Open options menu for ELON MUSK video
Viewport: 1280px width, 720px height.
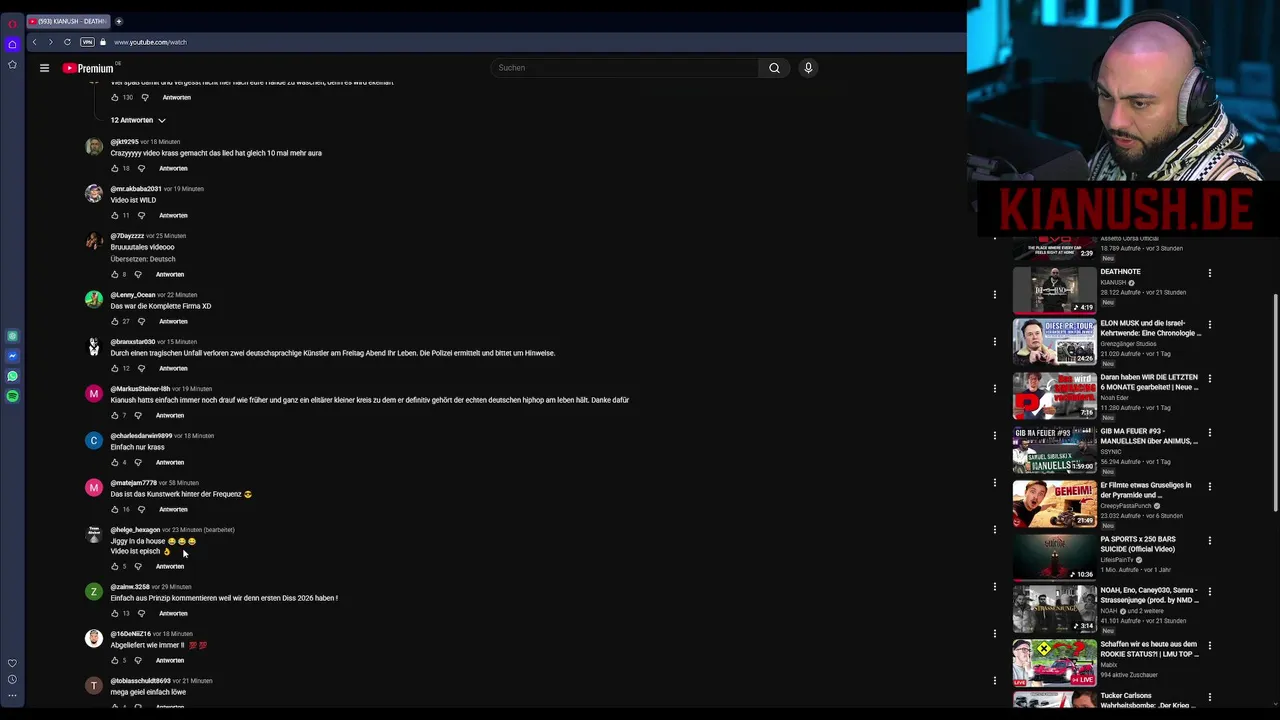(x=1209, y=325)
